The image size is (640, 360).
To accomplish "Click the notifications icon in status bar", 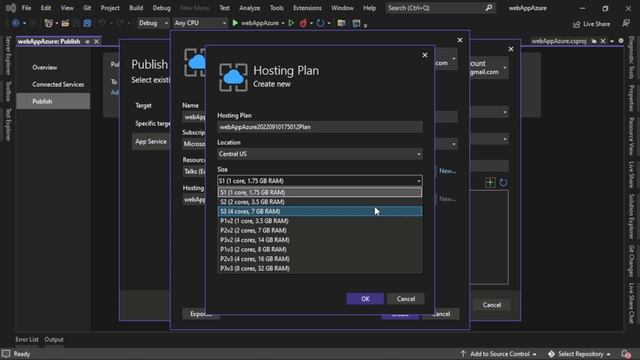I will point(626,354).
